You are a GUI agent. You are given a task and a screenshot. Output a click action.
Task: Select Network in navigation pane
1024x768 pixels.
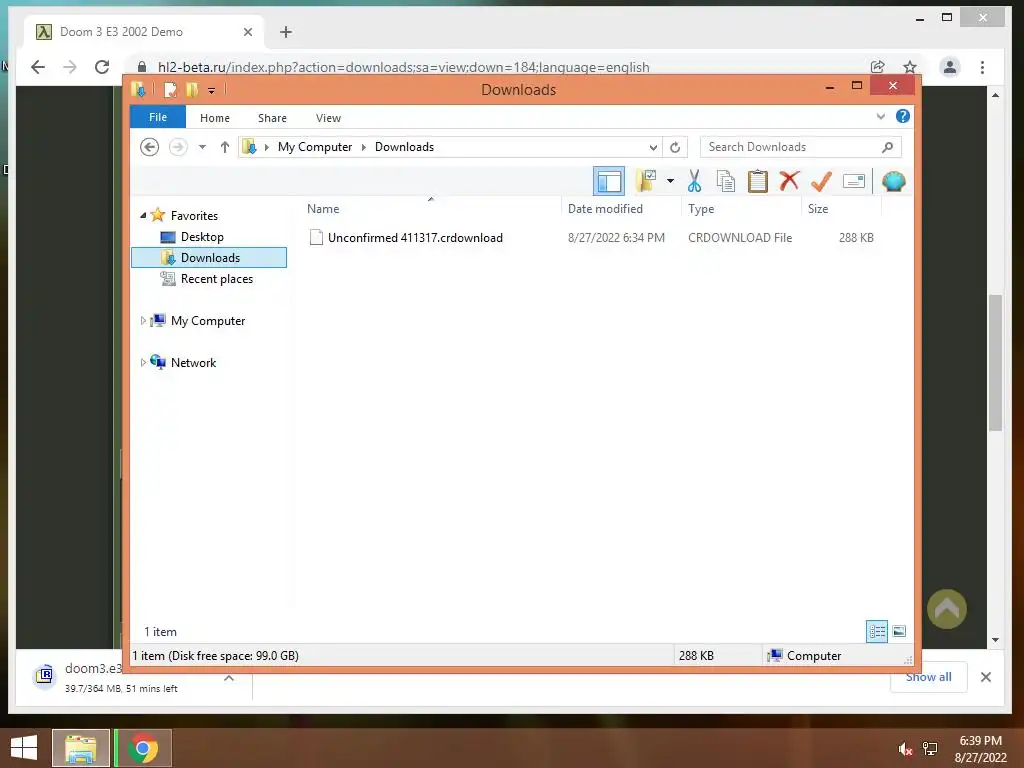(193, 362)
